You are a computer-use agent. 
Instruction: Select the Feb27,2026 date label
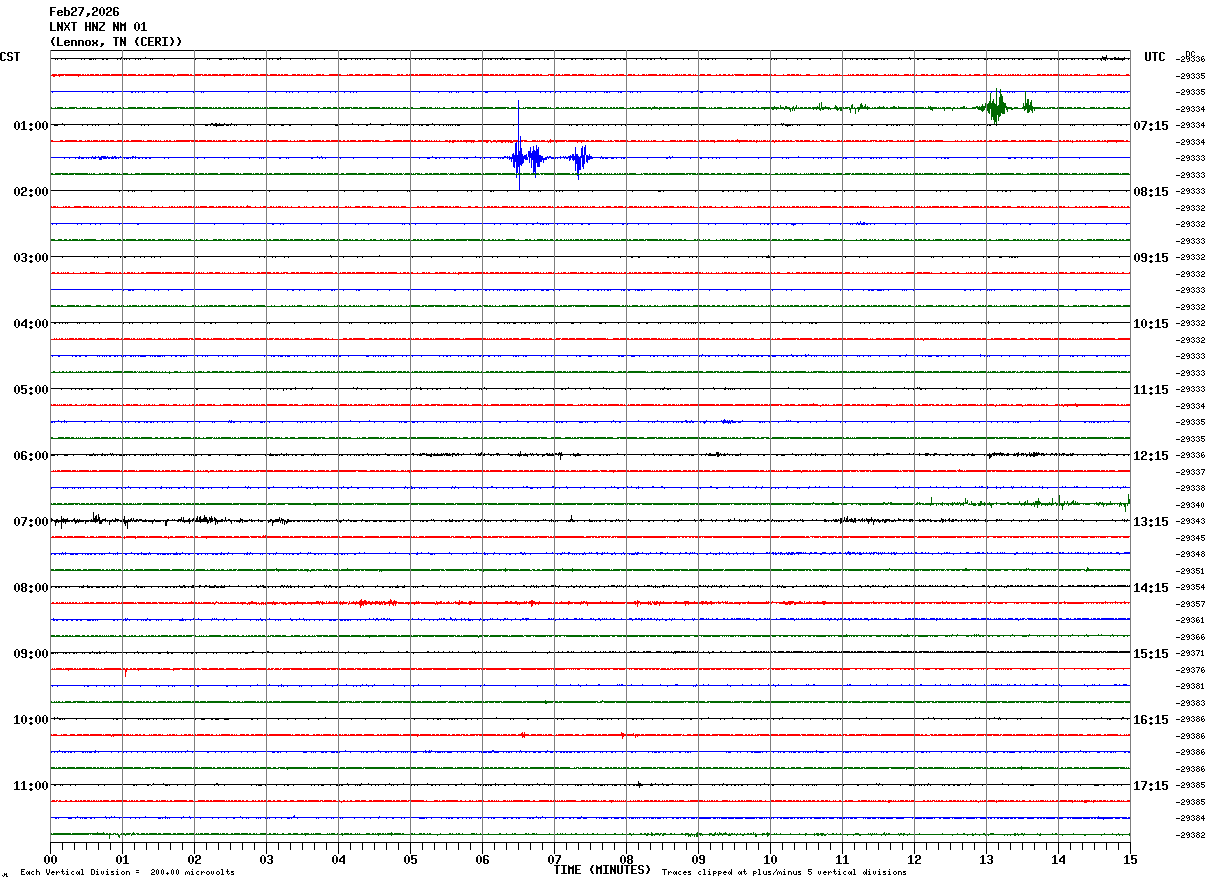tap(84, 12)
